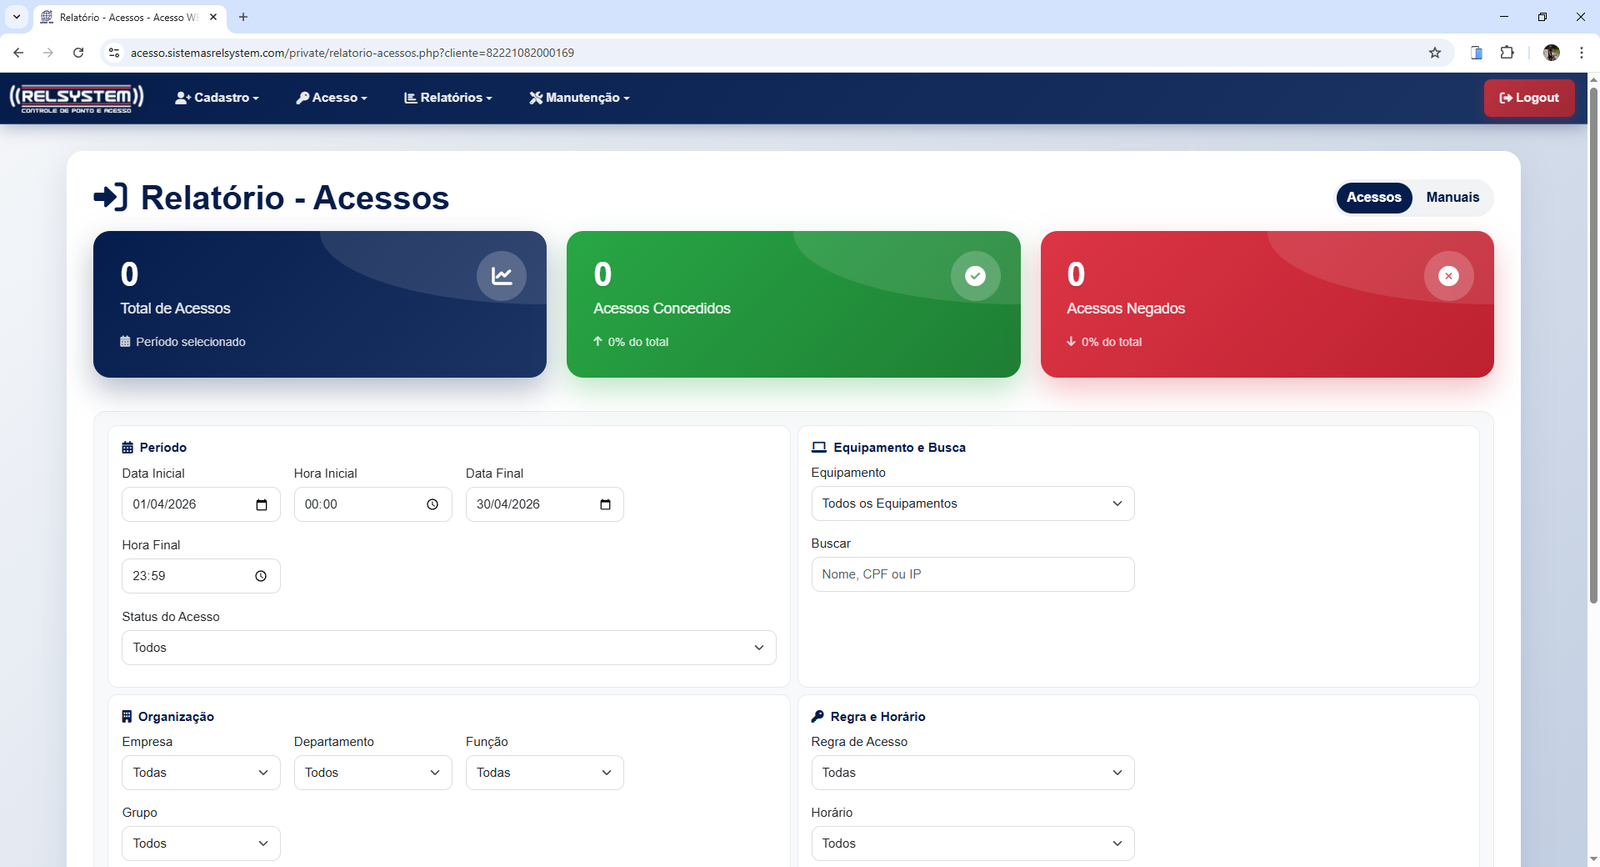Open the Relatórios menu
The height and width of the screenshot is (867, 1600).
[448, 98]
